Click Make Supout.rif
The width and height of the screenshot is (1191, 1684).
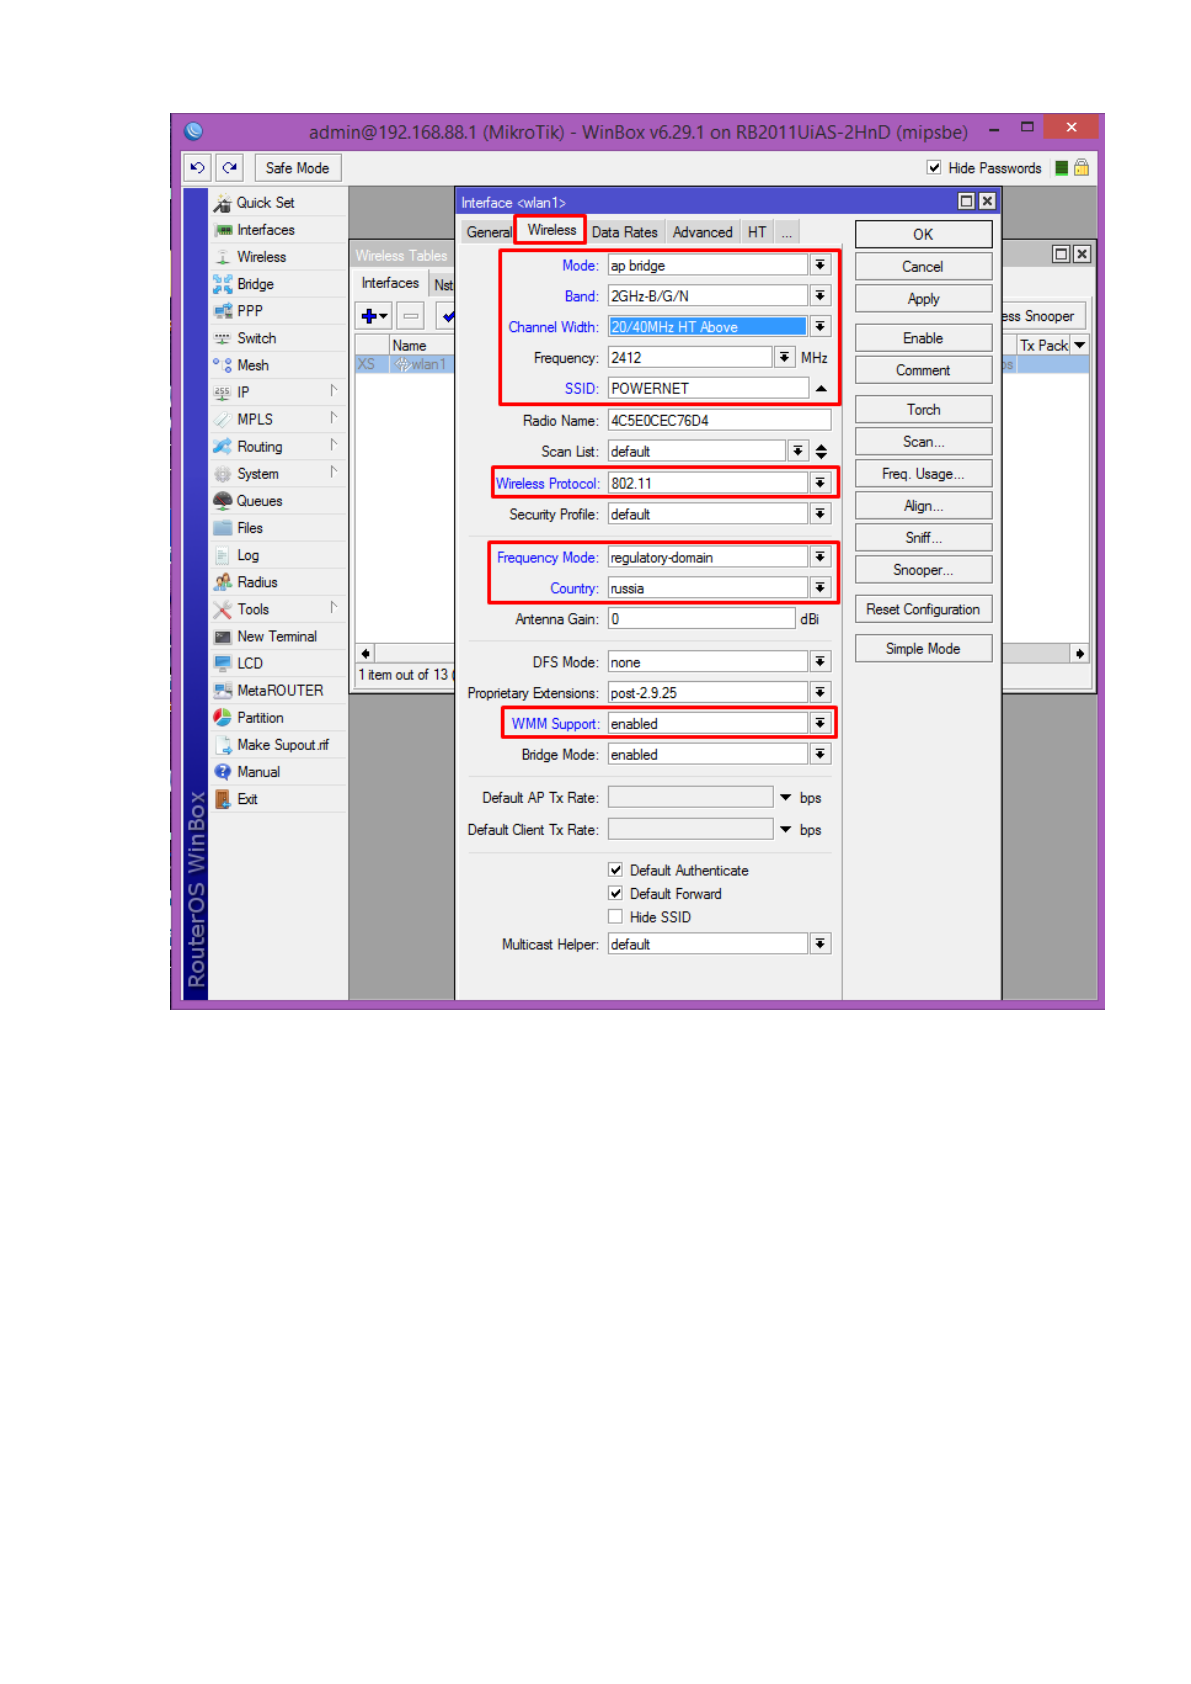(282, 745)
